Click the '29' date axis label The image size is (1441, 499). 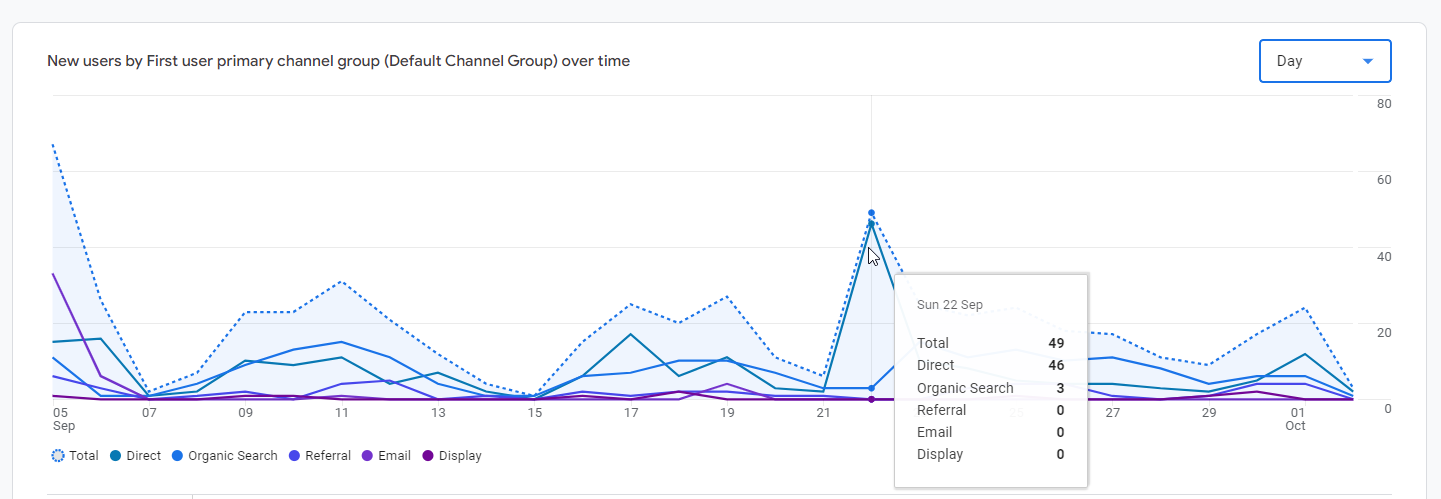[x=1208, y=412]
